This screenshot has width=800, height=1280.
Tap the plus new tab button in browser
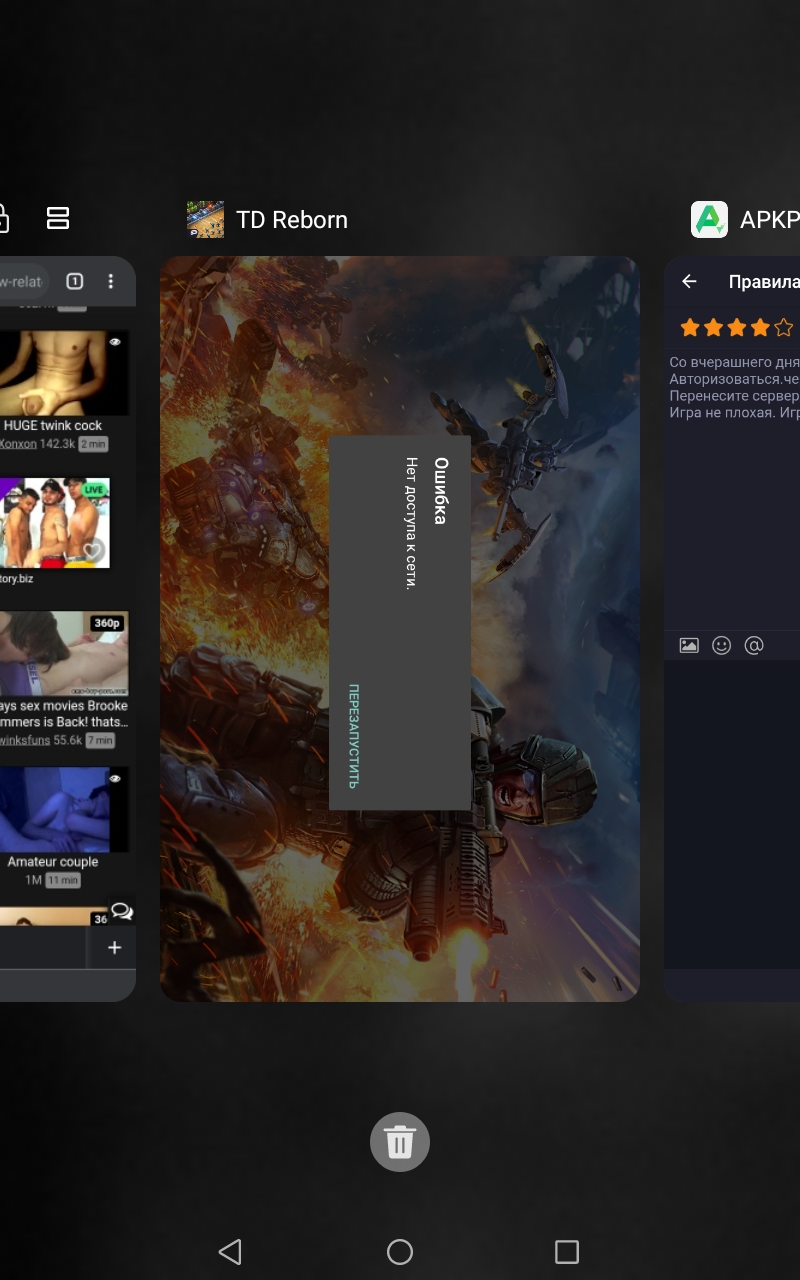coord(114,947)
